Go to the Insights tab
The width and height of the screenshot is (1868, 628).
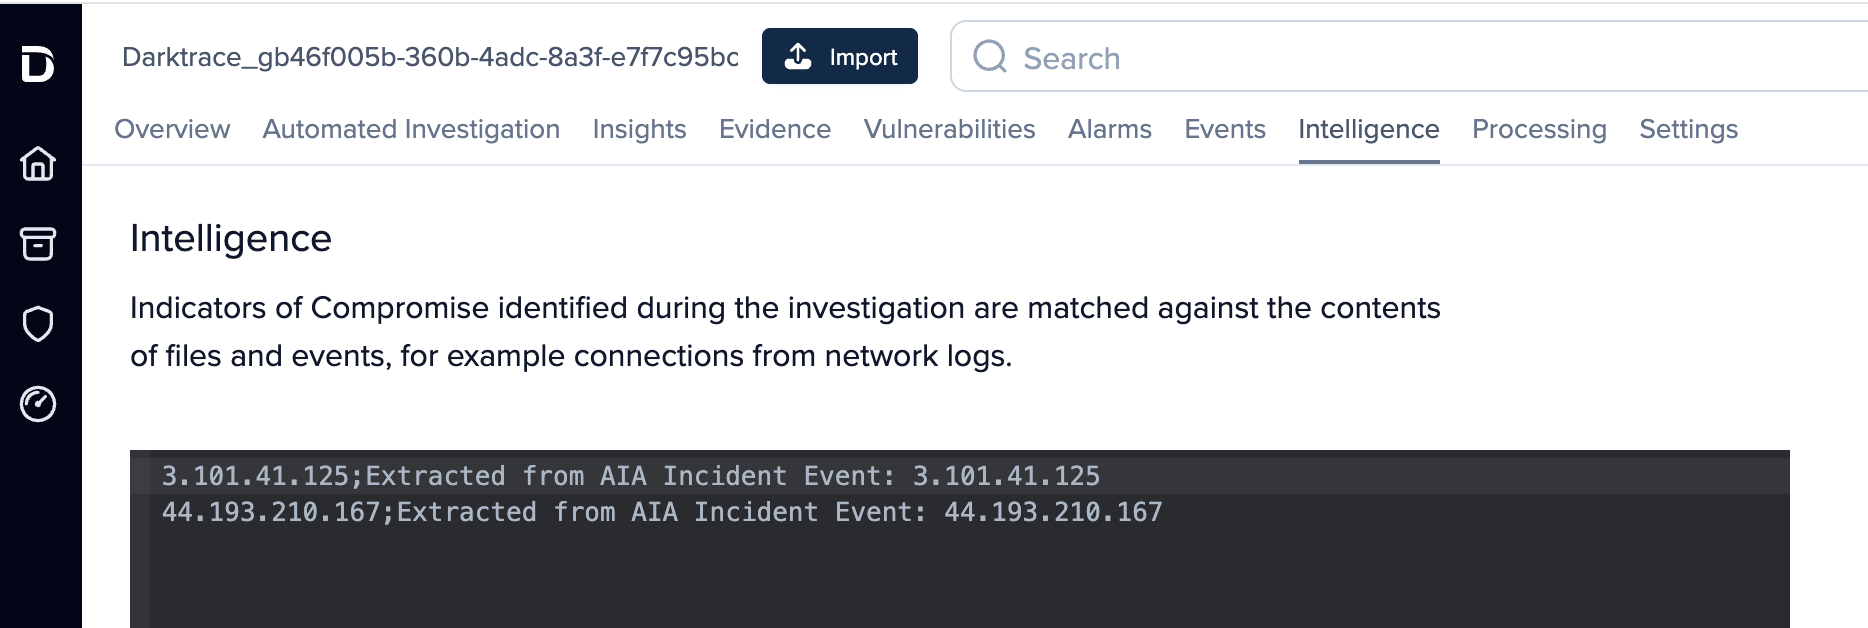point(639,129)
